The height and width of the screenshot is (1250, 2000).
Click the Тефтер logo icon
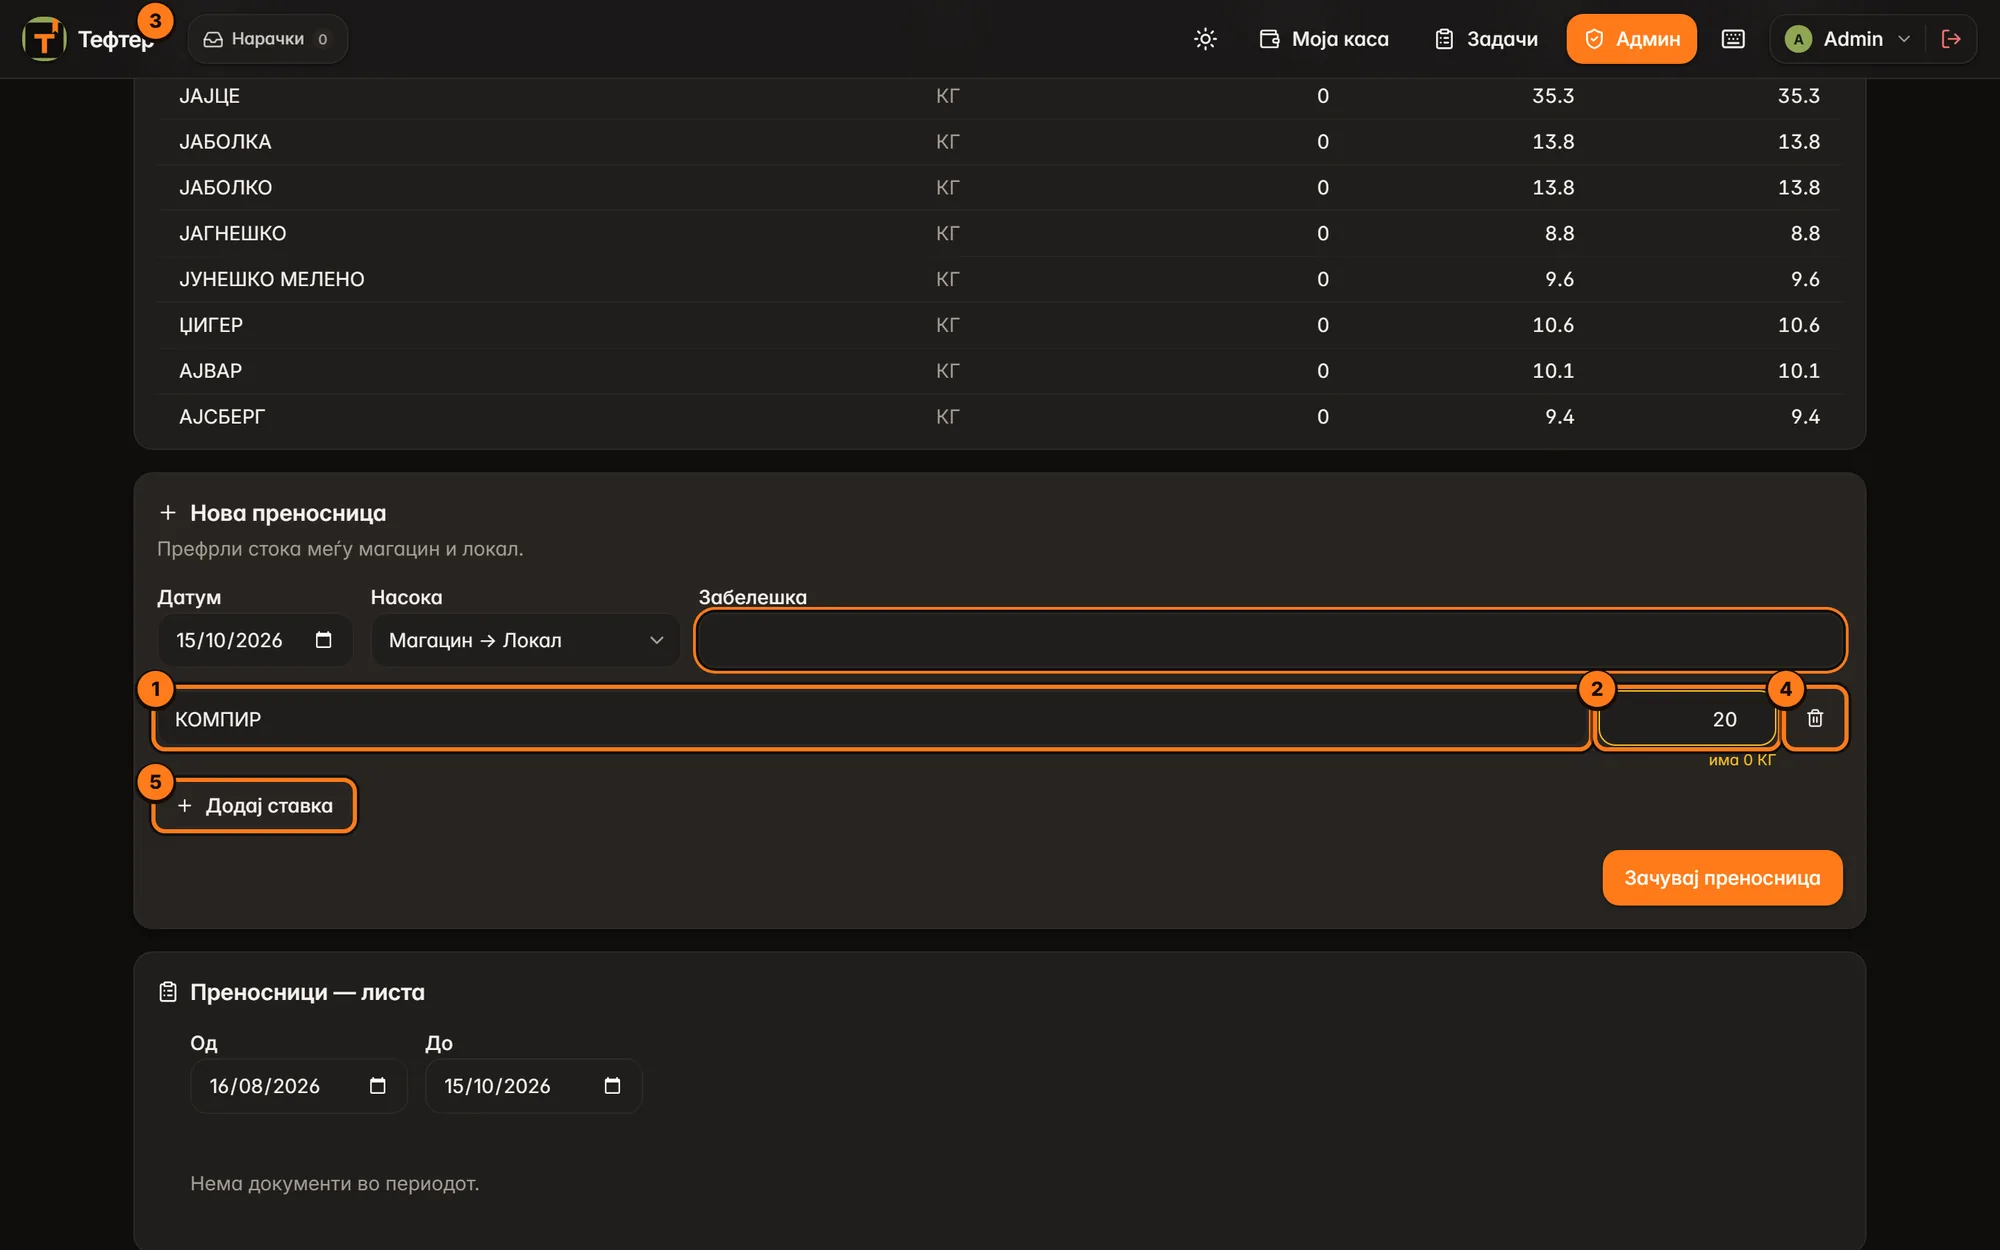(x=44, y=39)
